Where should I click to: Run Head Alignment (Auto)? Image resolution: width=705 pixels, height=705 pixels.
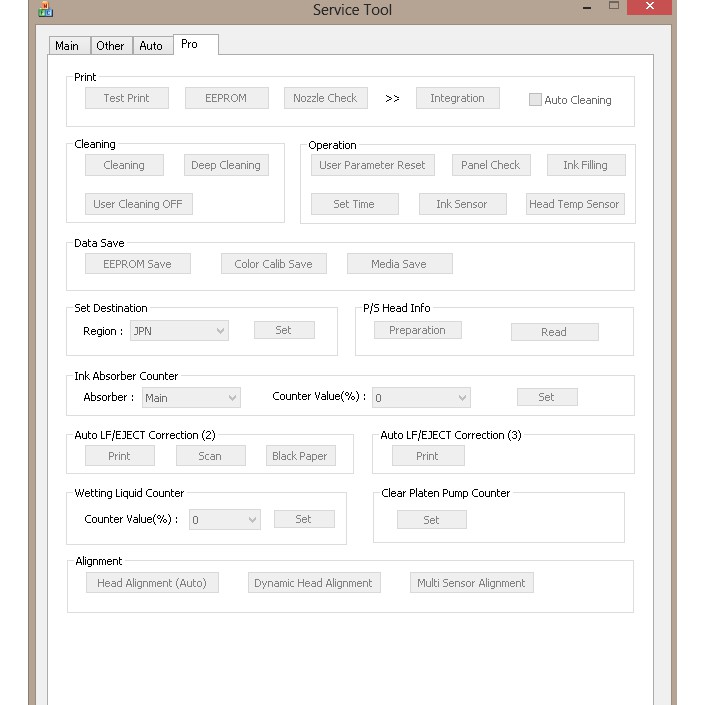pyautogui.click(x=152, y=583)
